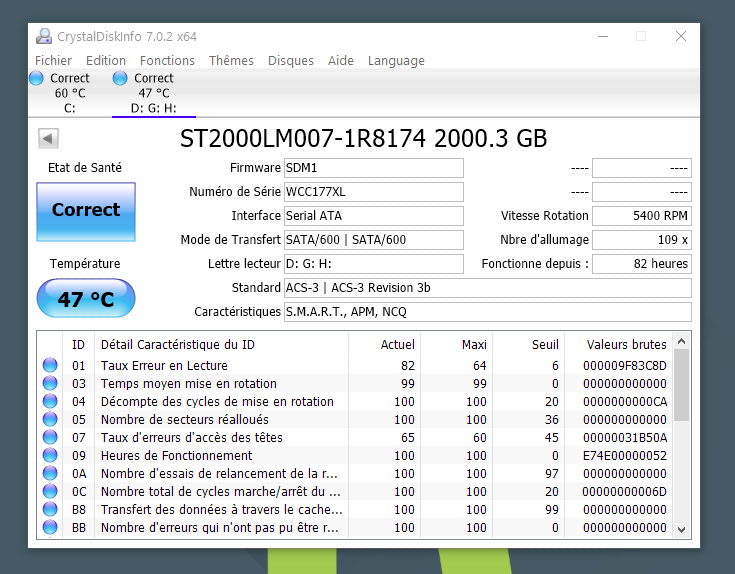The height and width of the screenshot is (574, 735).
Task: Click the Actuel column header
Action: pos(384,344)
